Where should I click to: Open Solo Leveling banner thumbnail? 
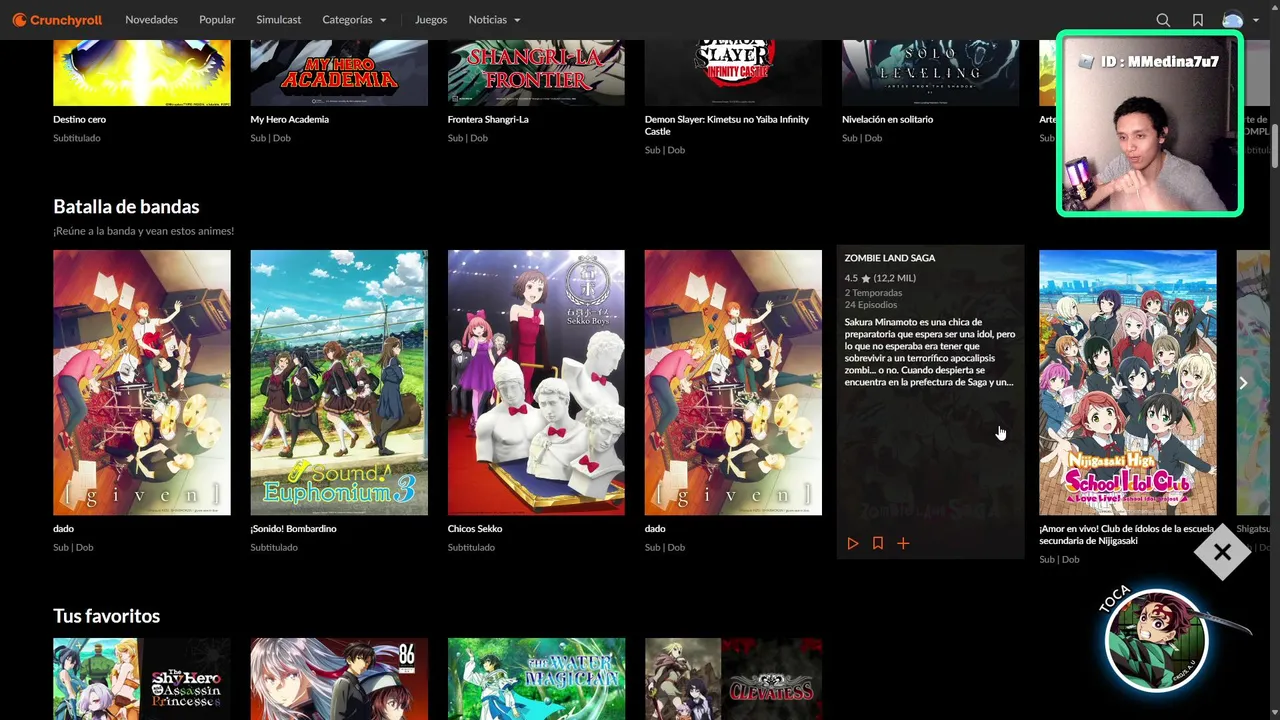930,73
